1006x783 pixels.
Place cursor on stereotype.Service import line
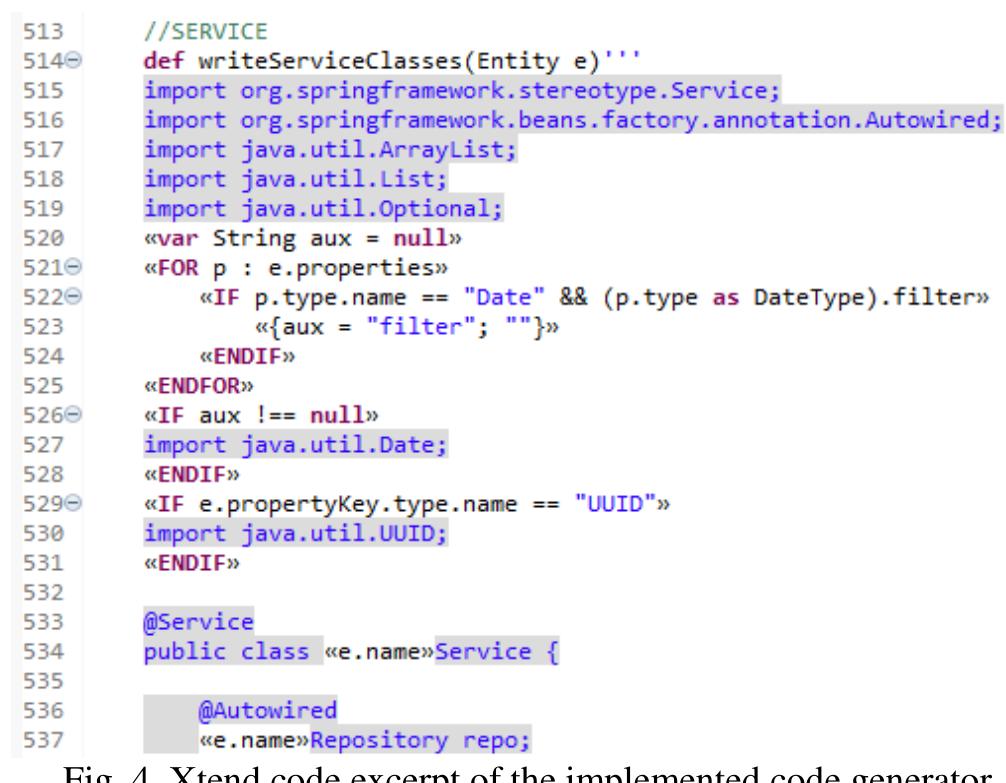pos(462,90)
